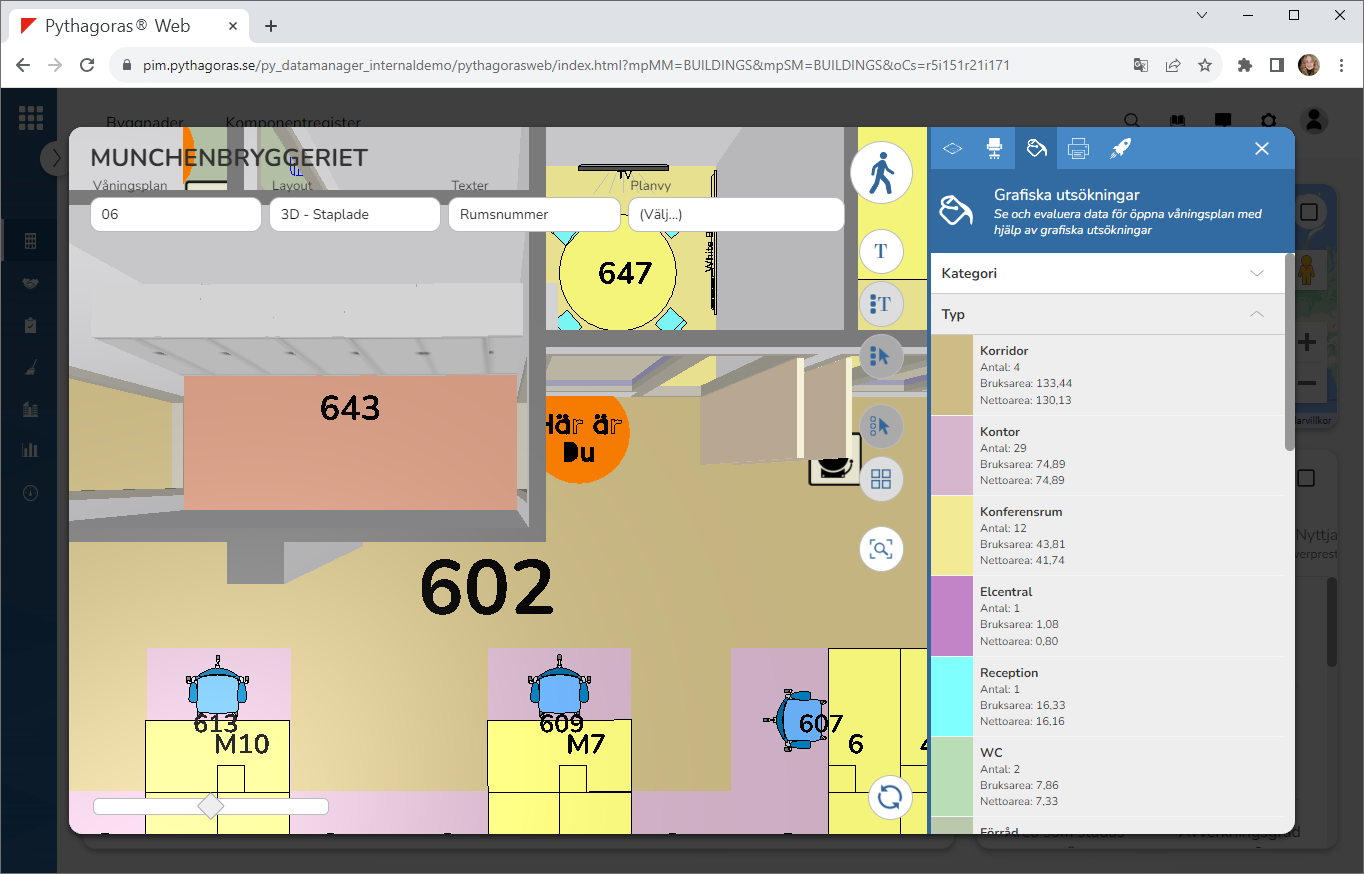Image resolution: width=1364 pixels, height=874 pixels.
Task: Open the rocket icon tab
Action: click(x=1120, y=148)
